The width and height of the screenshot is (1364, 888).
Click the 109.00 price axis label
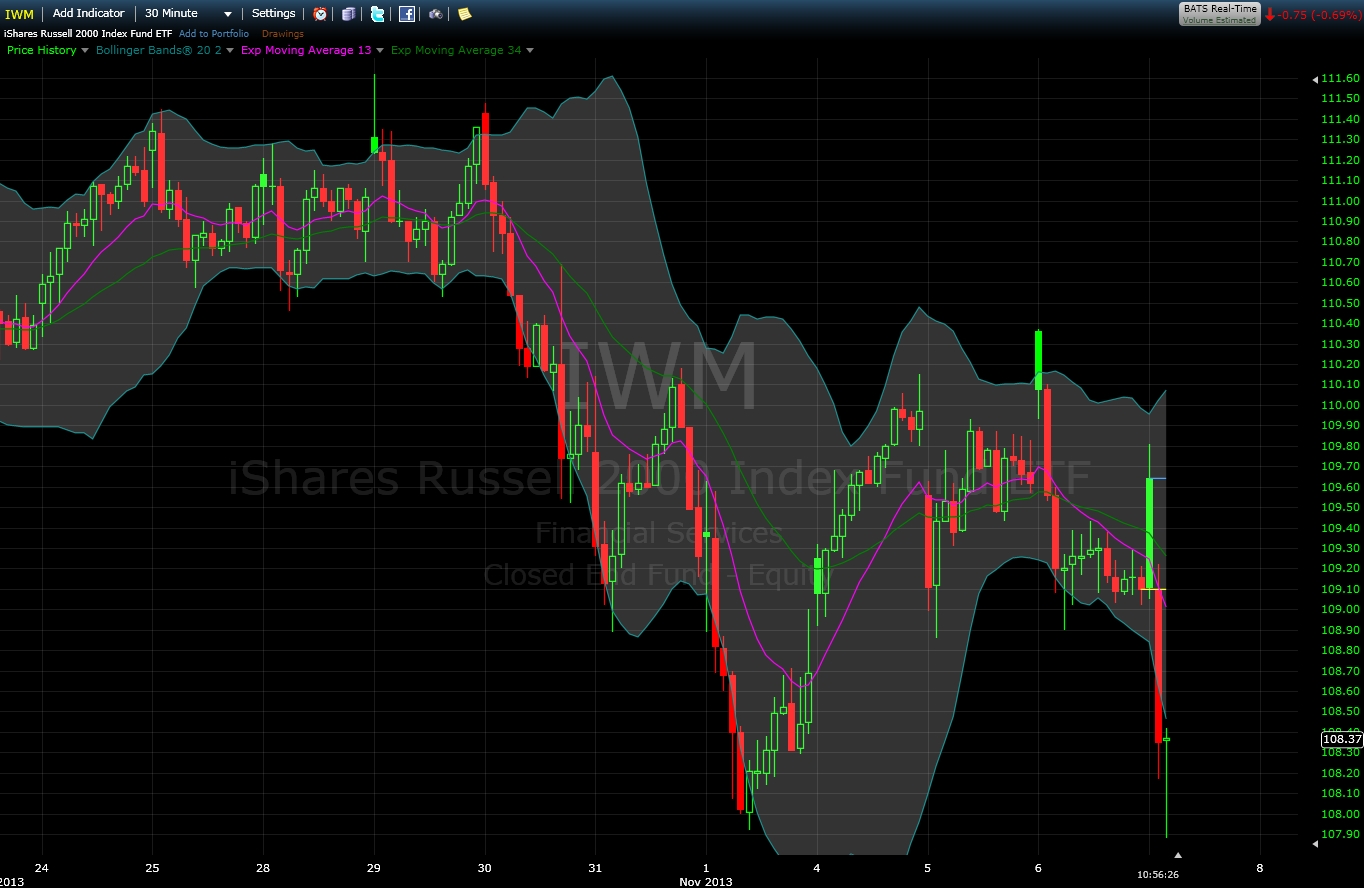1340,609
